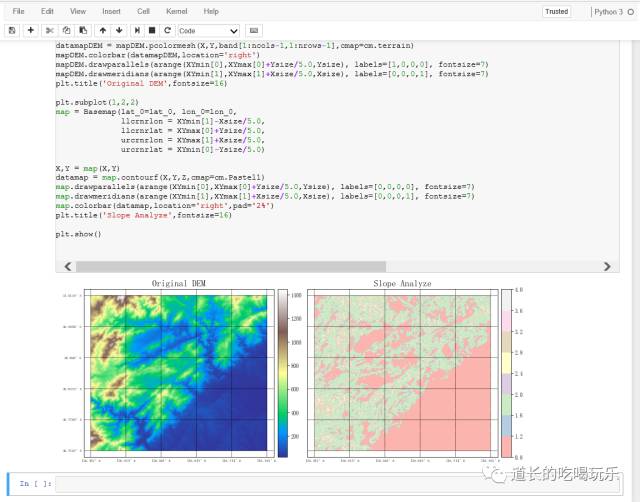Run cell and skip to next icon
640x502 pixels.
point(137,31)
